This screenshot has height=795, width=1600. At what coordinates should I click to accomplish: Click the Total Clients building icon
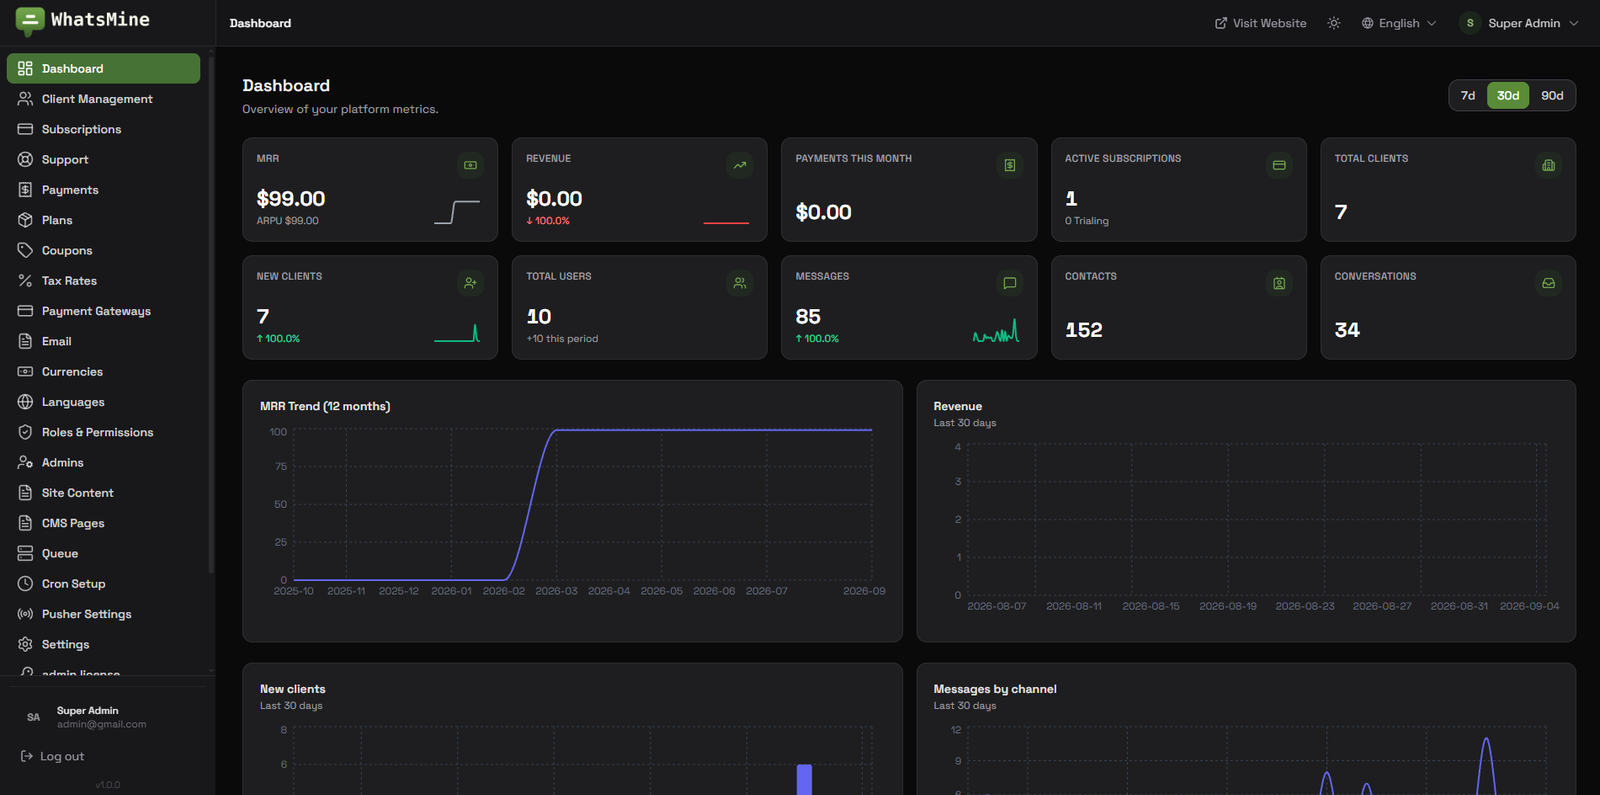(1549, 165)
